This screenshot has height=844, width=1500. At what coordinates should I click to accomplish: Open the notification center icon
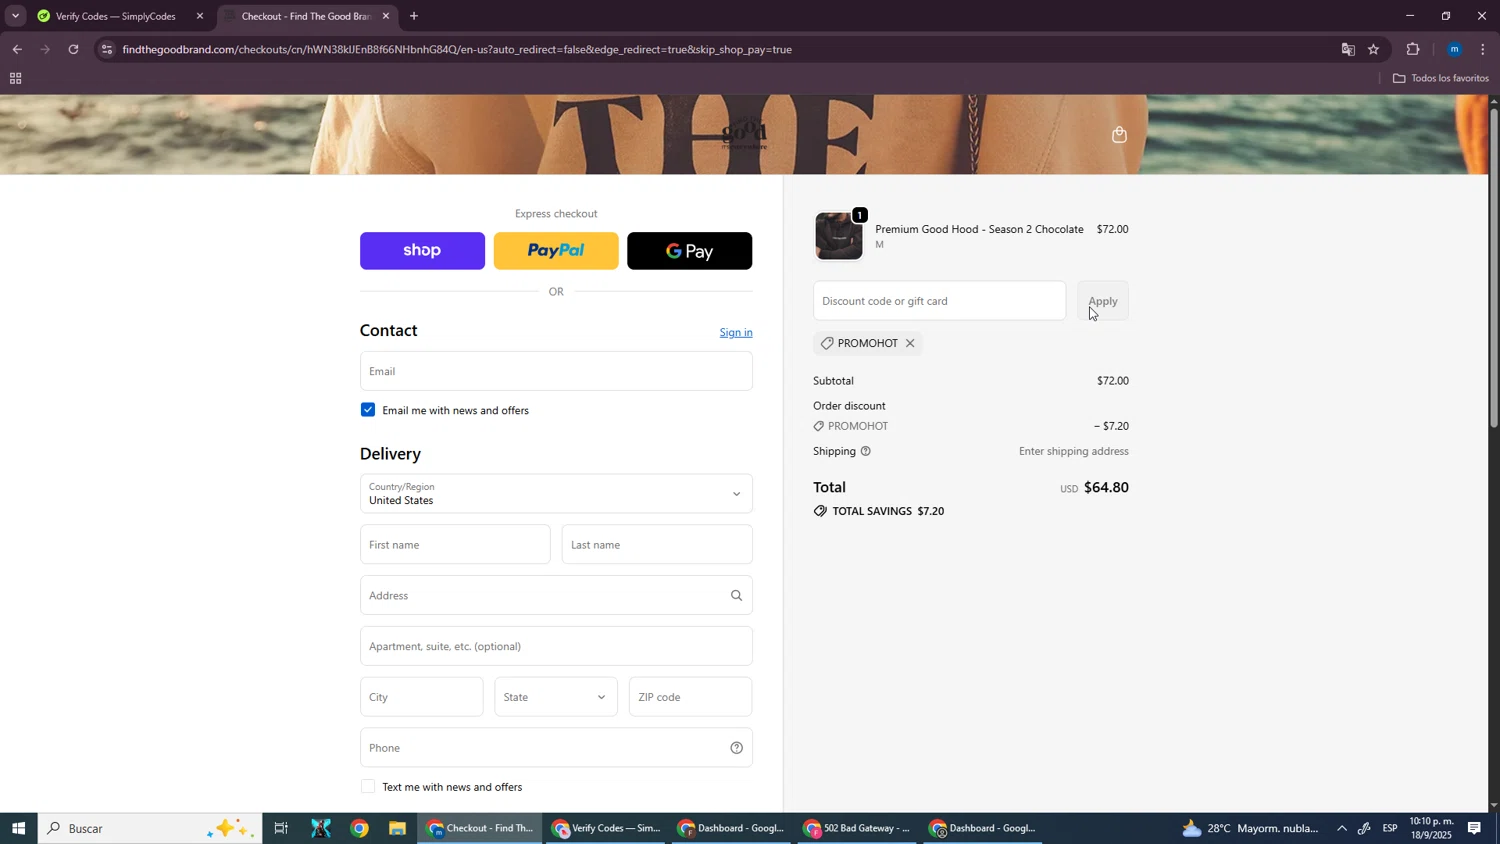1475,829
